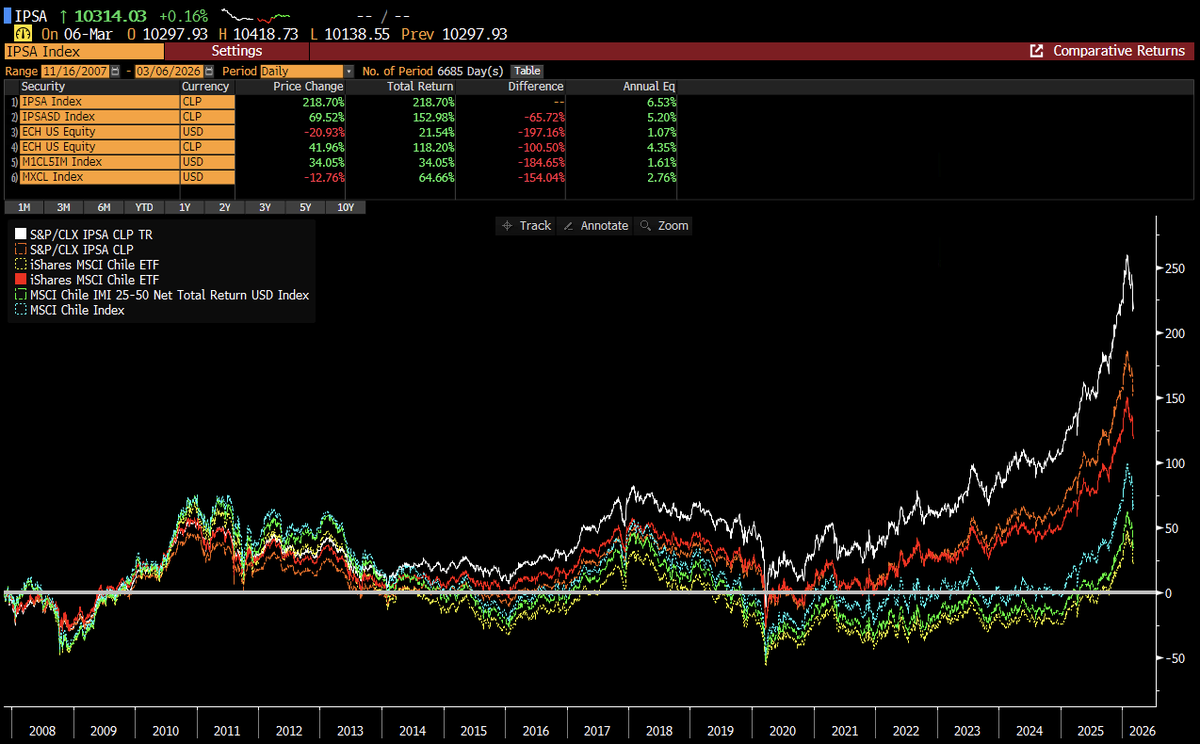Select the 6M range tab
Viewport: 1200px width, 744px height.
[x=103, y=208]
